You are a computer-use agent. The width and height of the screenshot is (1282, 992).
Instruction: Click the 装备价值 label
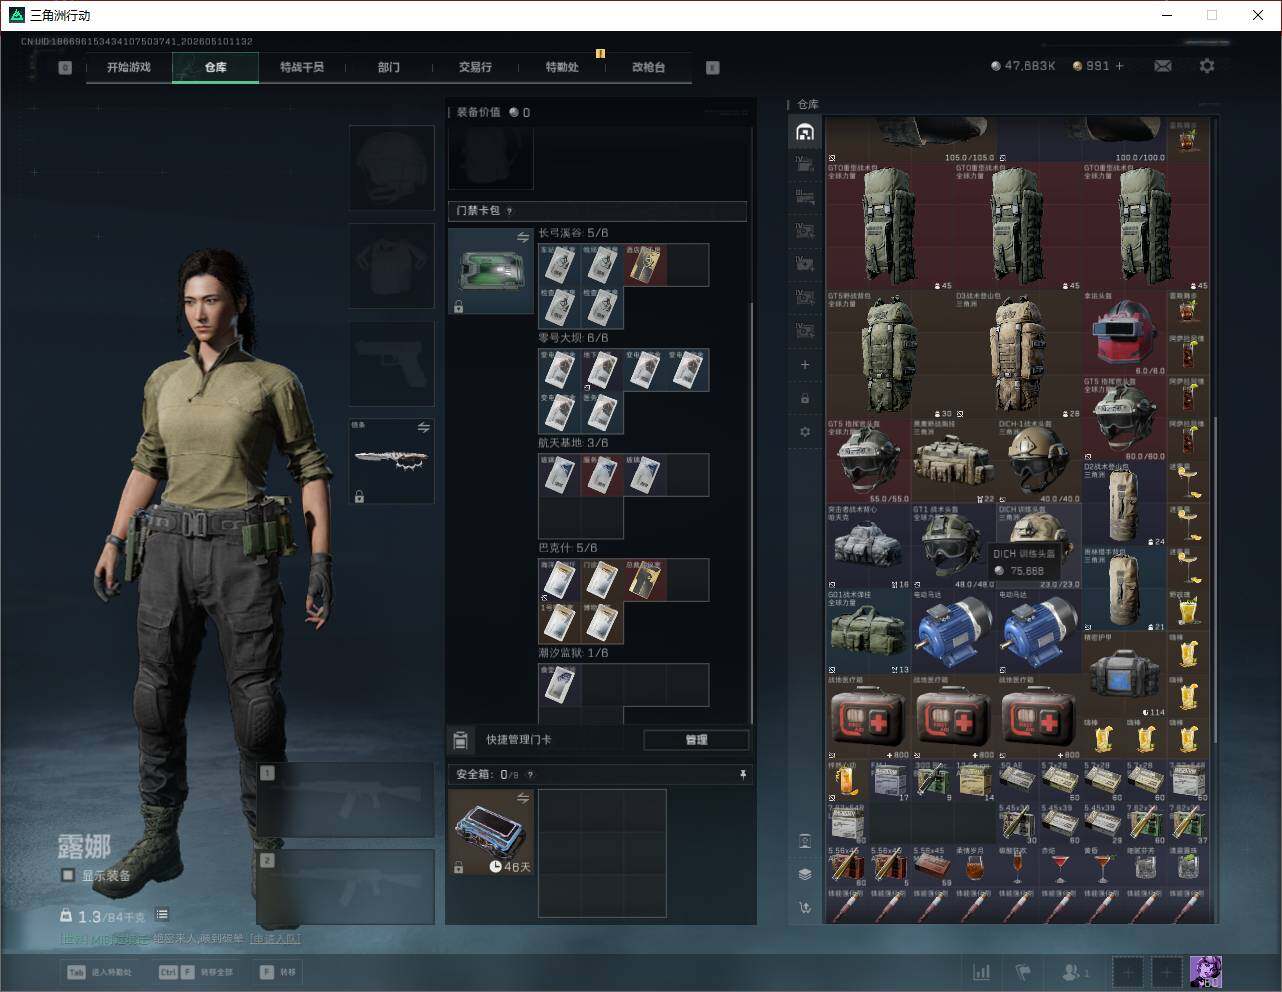478,112
